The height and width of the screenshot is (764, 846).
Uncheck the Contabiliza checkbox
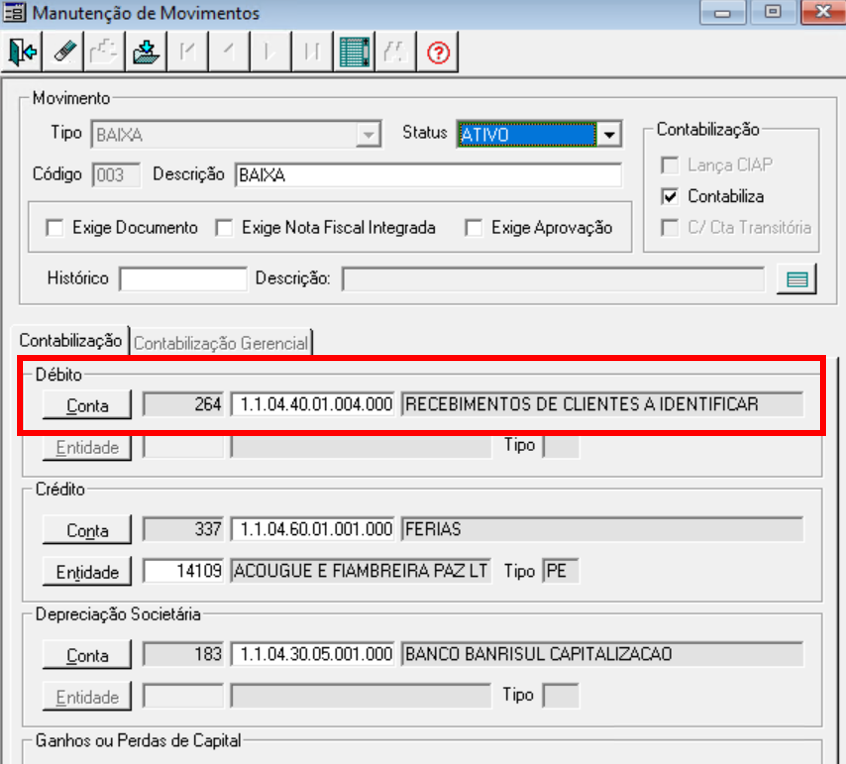pos(670,196)
